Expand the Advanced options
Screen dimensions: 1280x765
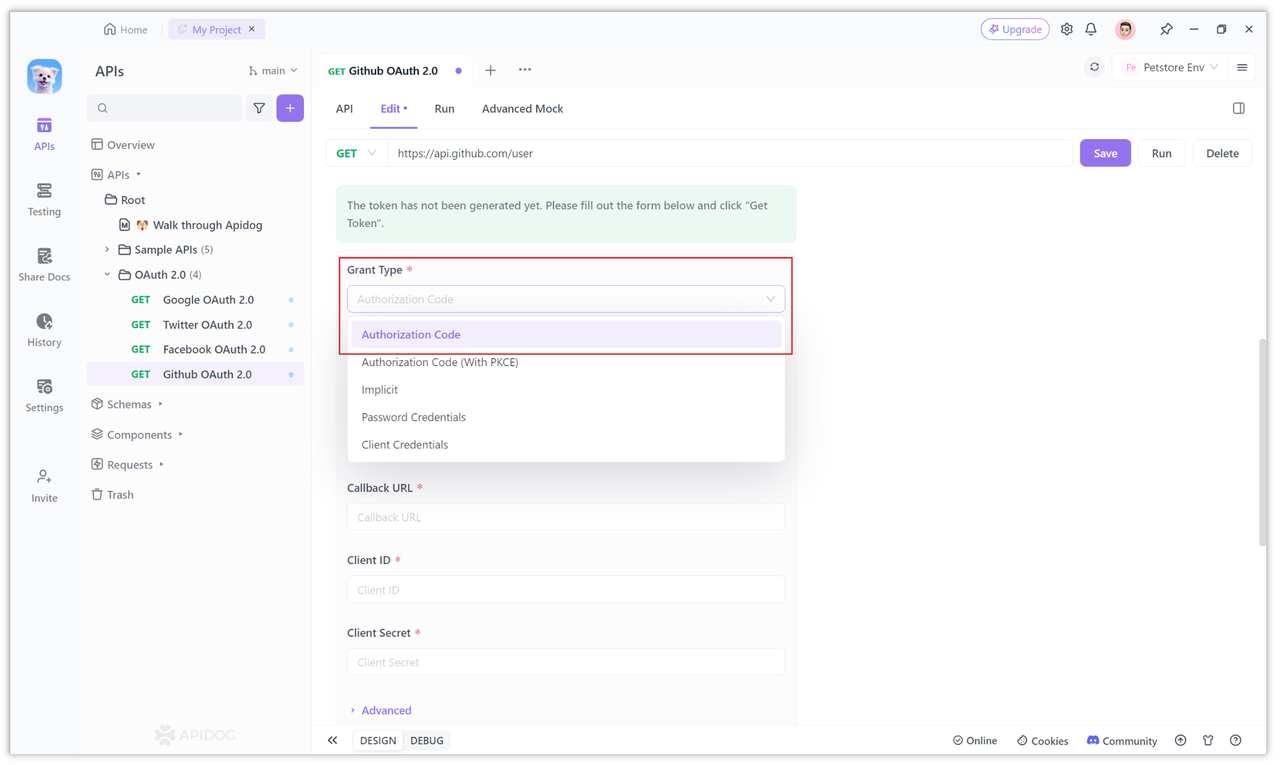tap(380, 710)
